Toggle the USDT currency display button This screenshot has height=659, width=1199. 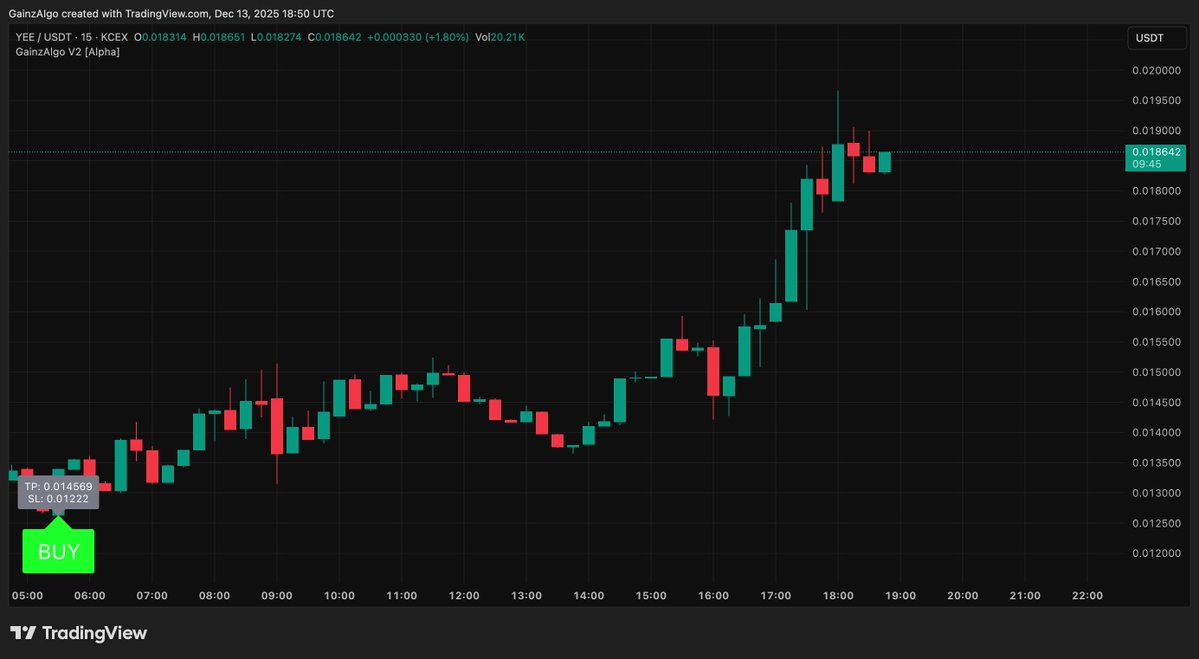point(1156,37)
